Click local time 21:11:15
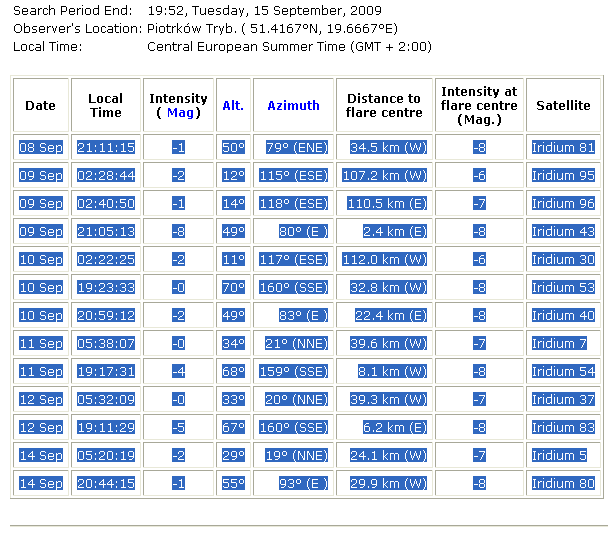Image resolution: width=613 pixels, height=533 pixels. tap(106, 147)
